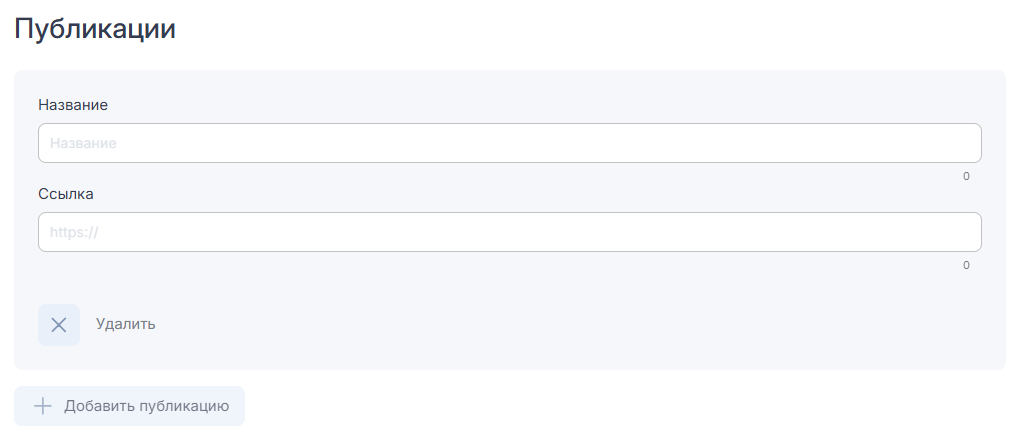The image size is (1015, 436).
Task: Click the gray "https://" placeholder text
Action: (x=75, y=232)
